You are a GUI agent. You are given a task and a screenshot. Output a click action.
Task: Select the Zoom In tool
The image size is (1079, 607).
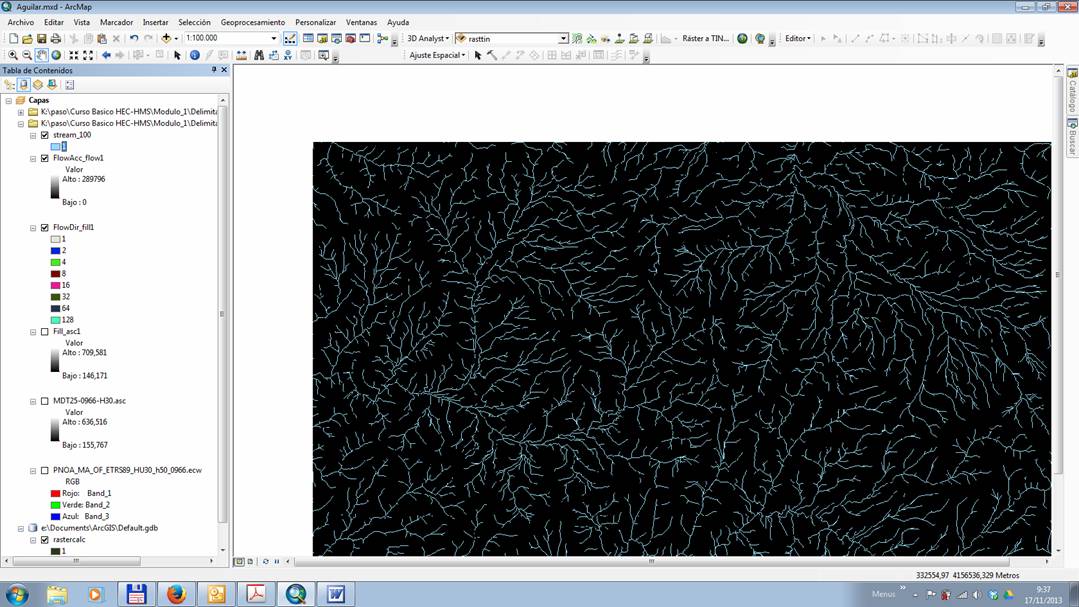pyautogui.click(x=12, y=55)
